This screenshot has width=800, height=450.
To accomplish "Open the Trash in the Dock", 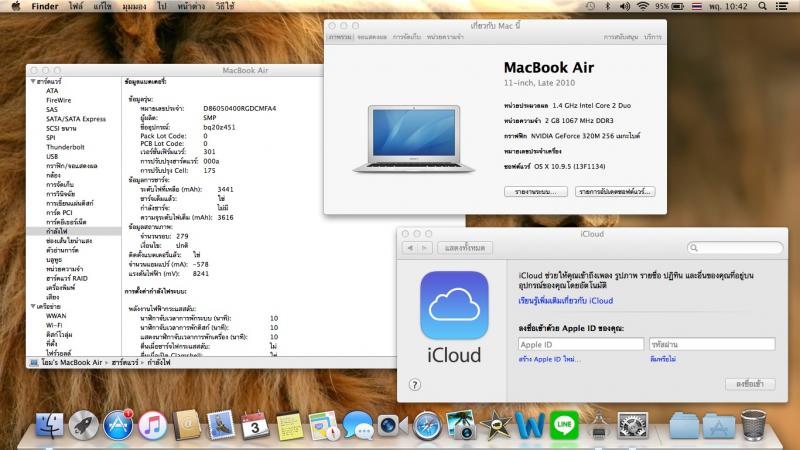I will (753, 426).
